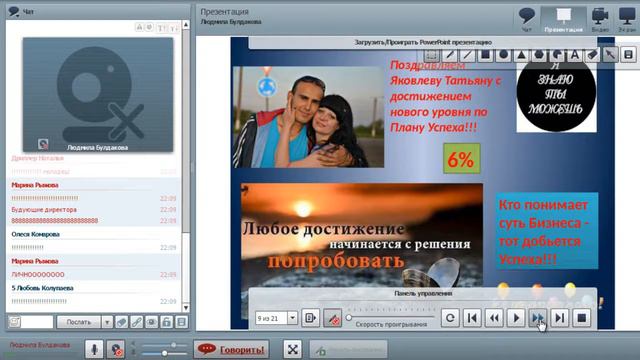Image resolution: width=640 pixels, height=360 pixels.
Task: Switch to Чат view tab
Action: coord(527,19)
